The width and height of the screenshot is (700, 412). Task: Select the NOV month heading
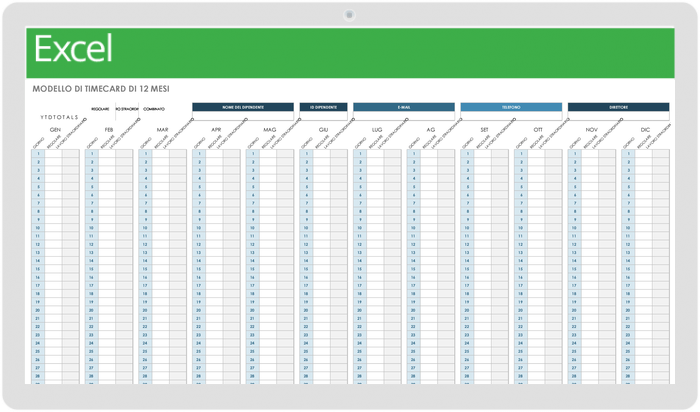click(x=592, y=129)
